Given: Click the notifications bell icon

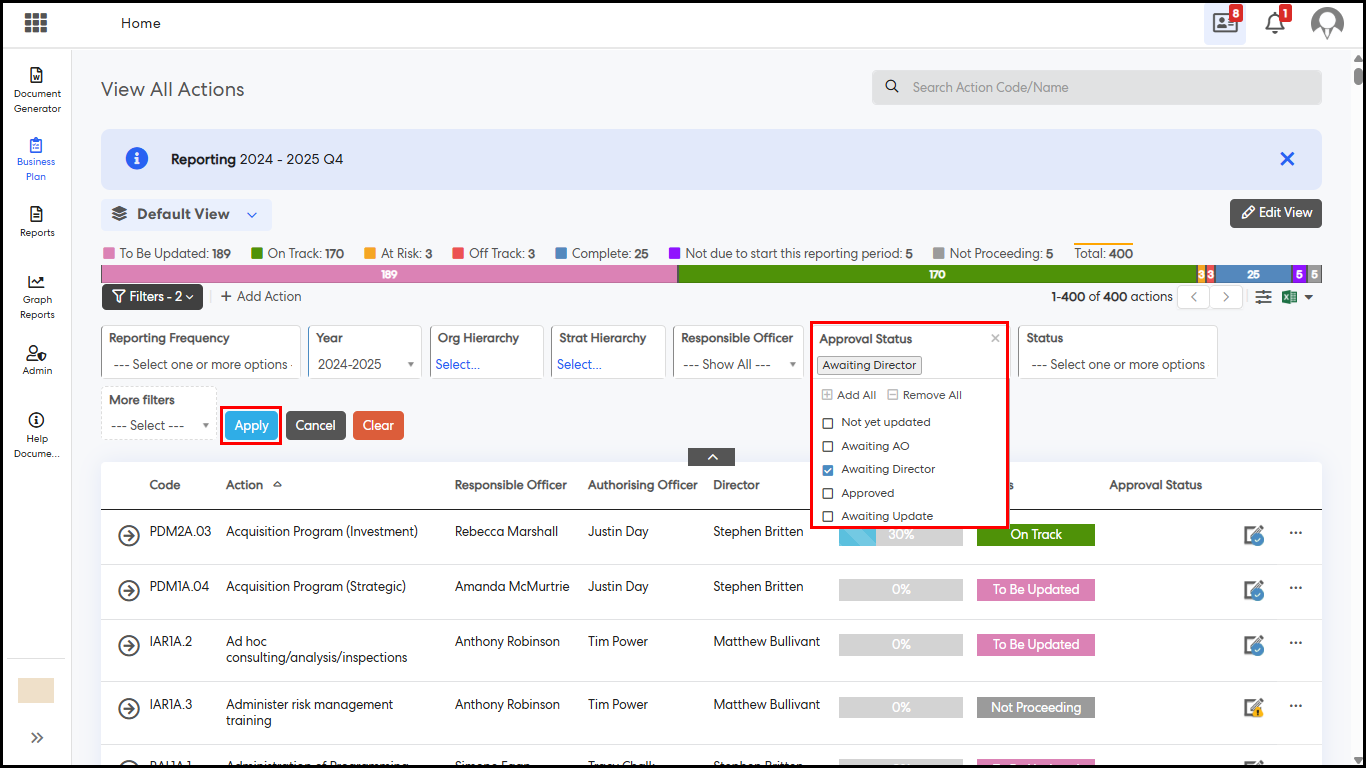Looking at the screenshot, I should pyautogui.click(x=1274, y=23).
